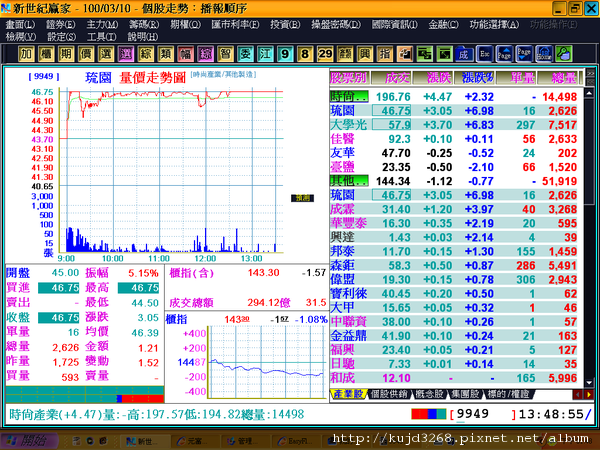Sort by the 總量 column header
The height and width of the screenshot is (450, 600).
[x=558, y=78]
